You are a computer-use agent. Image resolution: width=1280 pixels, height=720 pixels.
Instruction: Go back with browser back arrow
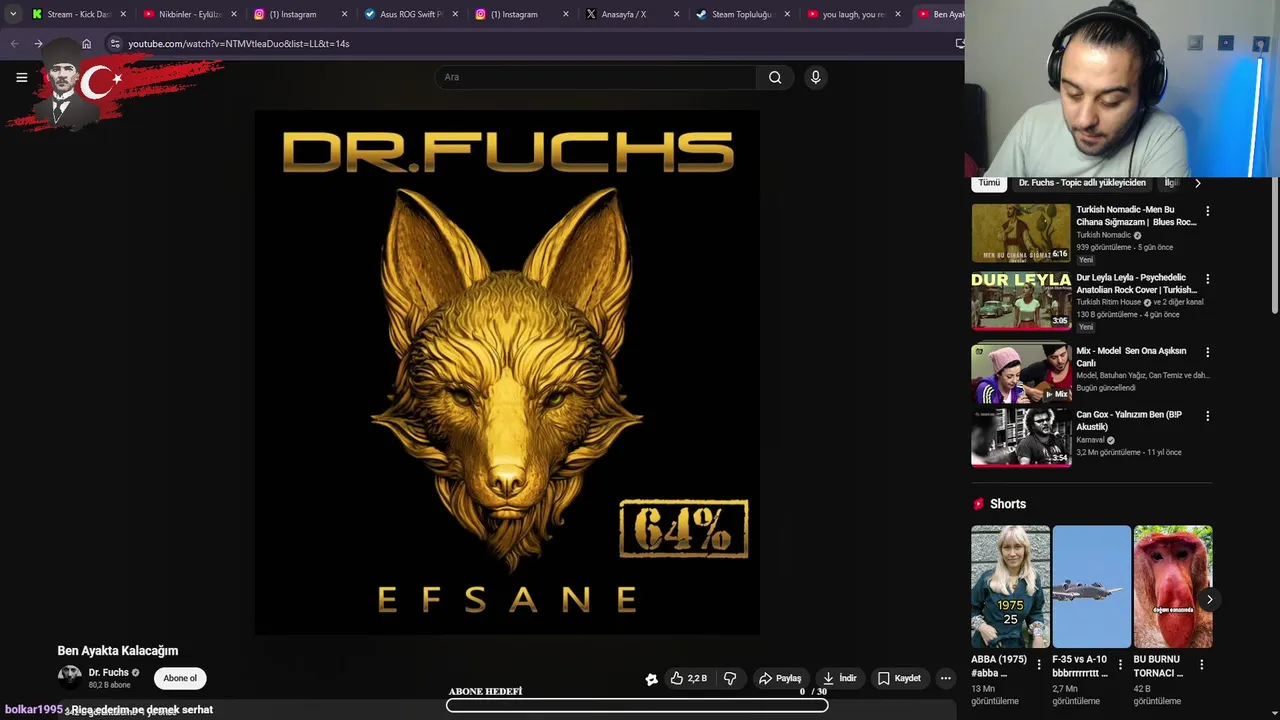point(14,44)
